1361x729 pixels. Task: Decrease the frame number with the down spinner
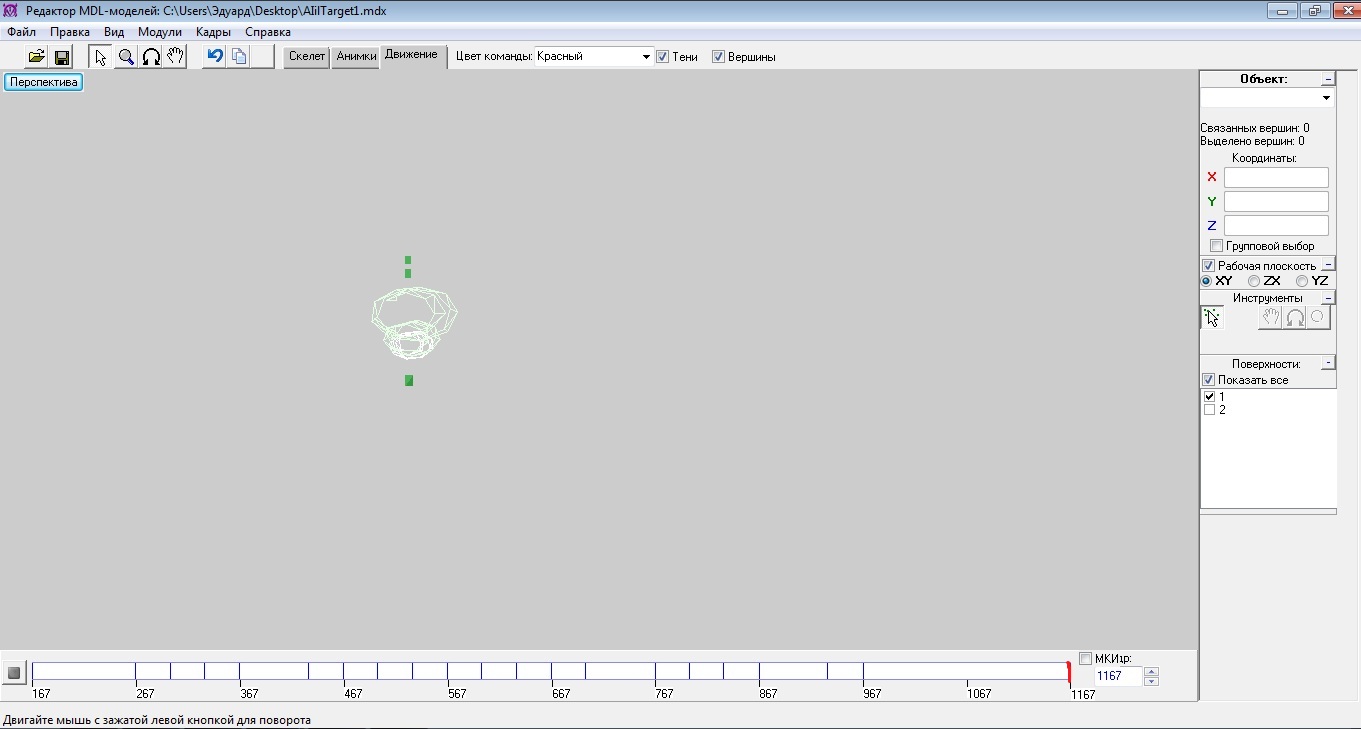[1151, 681]
